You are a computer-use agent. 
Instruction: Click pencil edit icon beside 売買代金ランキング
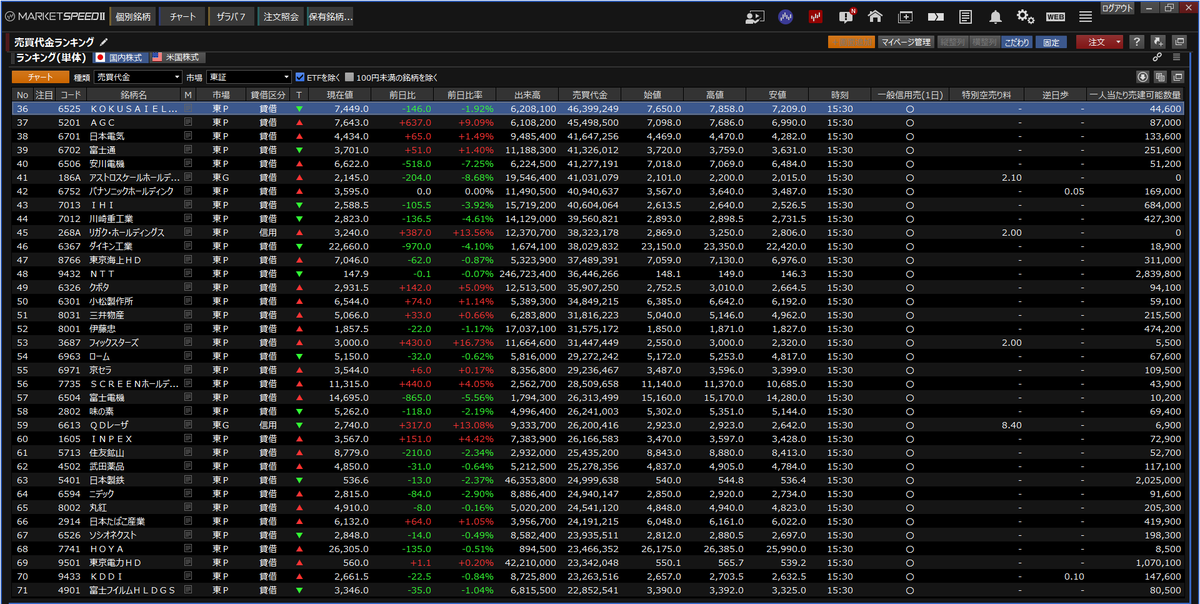click(103, 42)
